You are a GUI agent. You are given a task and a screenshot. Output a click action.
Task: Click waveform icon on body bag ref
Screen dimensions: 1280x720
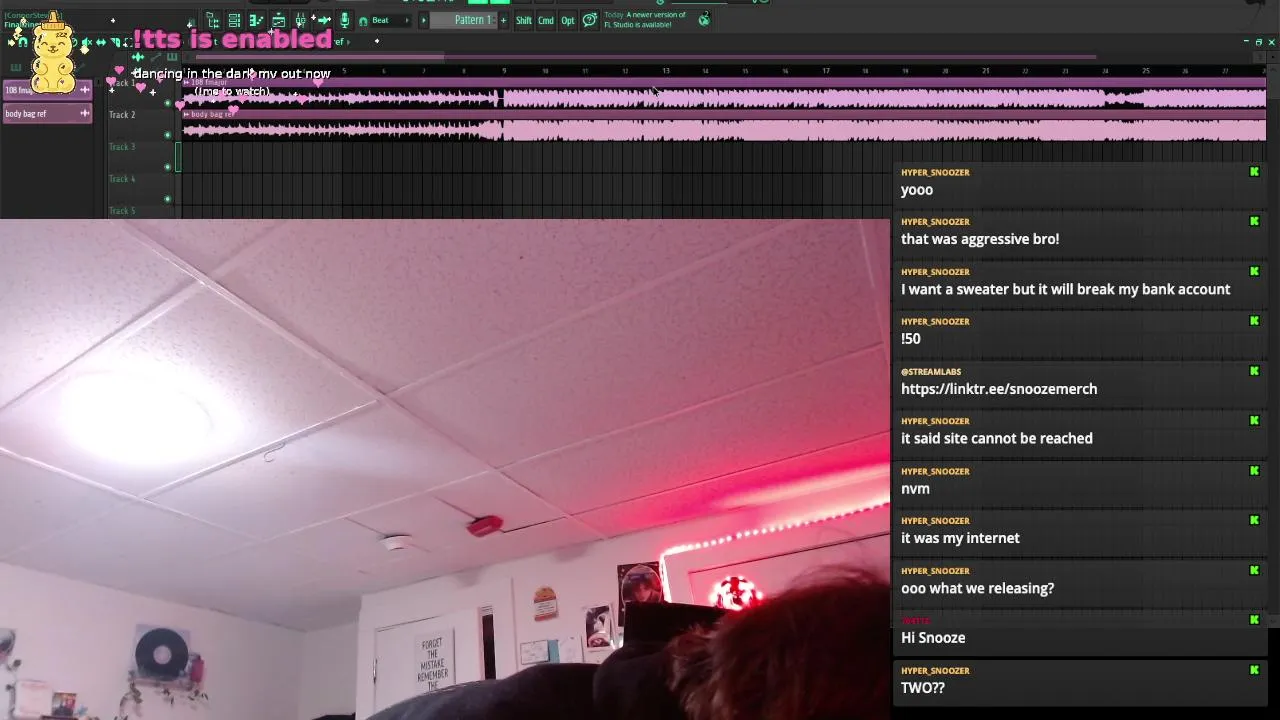coord(84,114)
